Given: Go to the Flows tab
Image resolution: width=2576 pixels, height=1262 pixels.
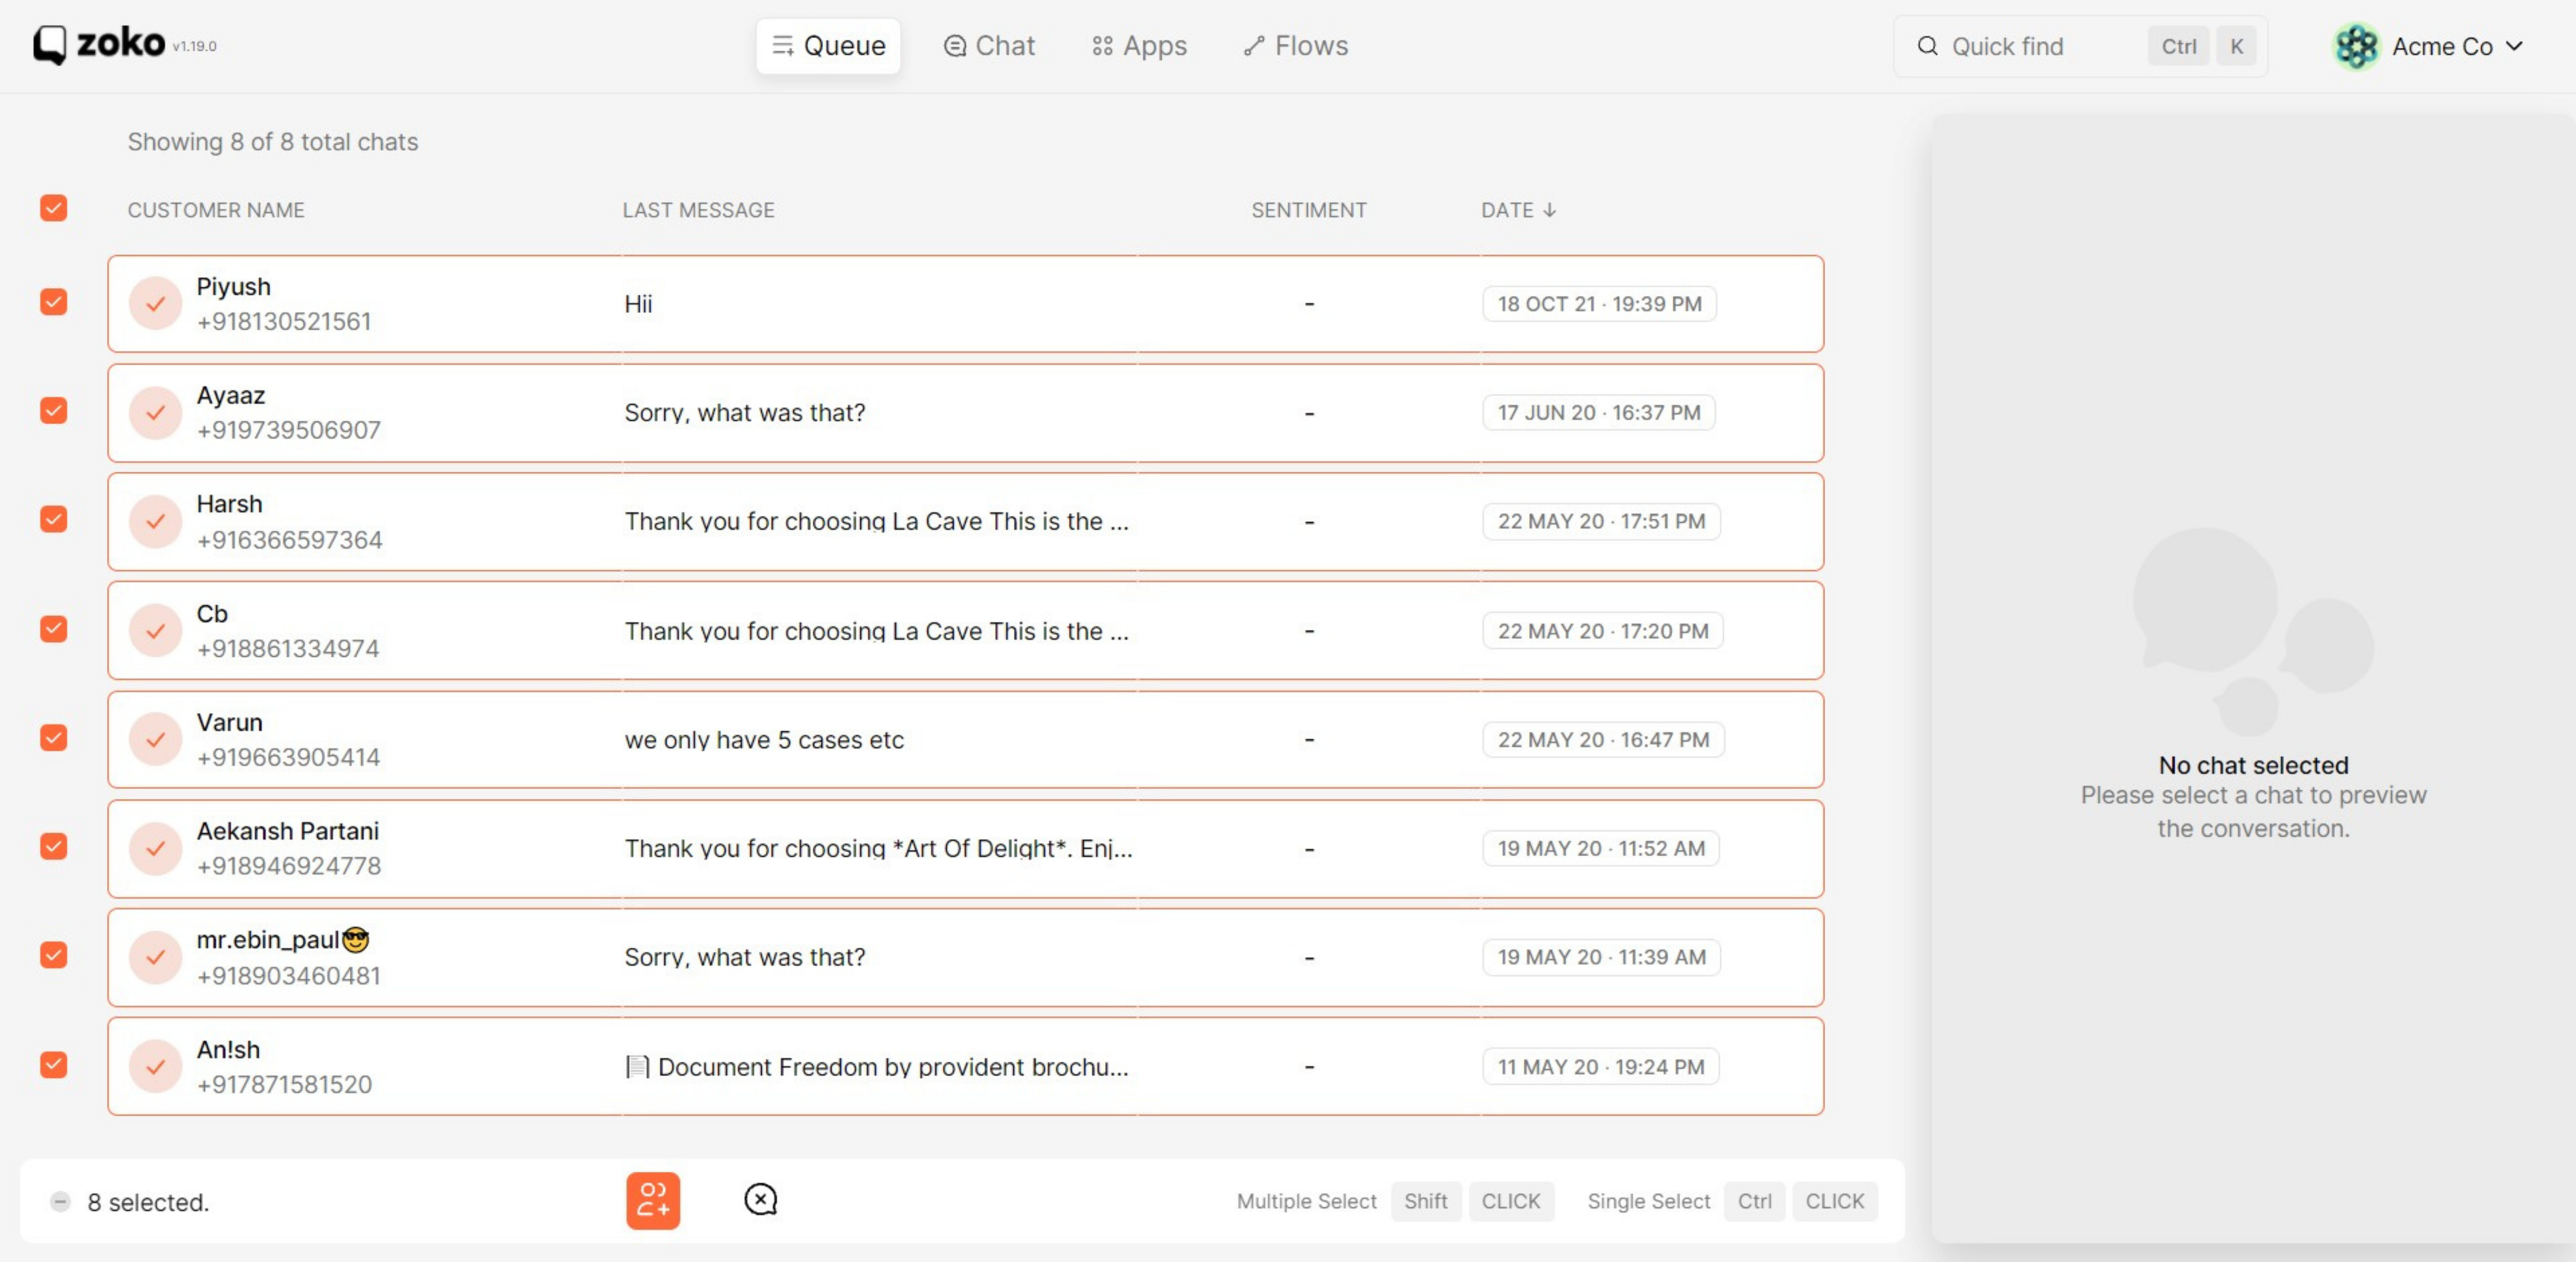Looking at the screenshot, I should point(1296,46).
